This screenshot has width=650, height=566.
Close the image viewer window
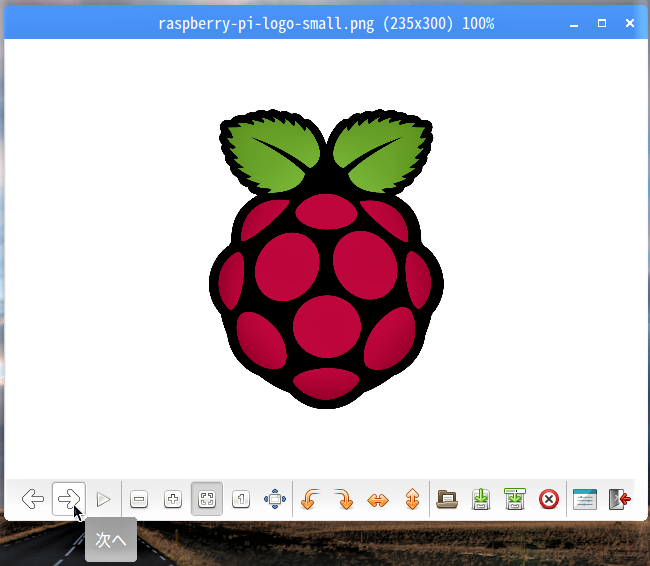click(x=630, y=23)
